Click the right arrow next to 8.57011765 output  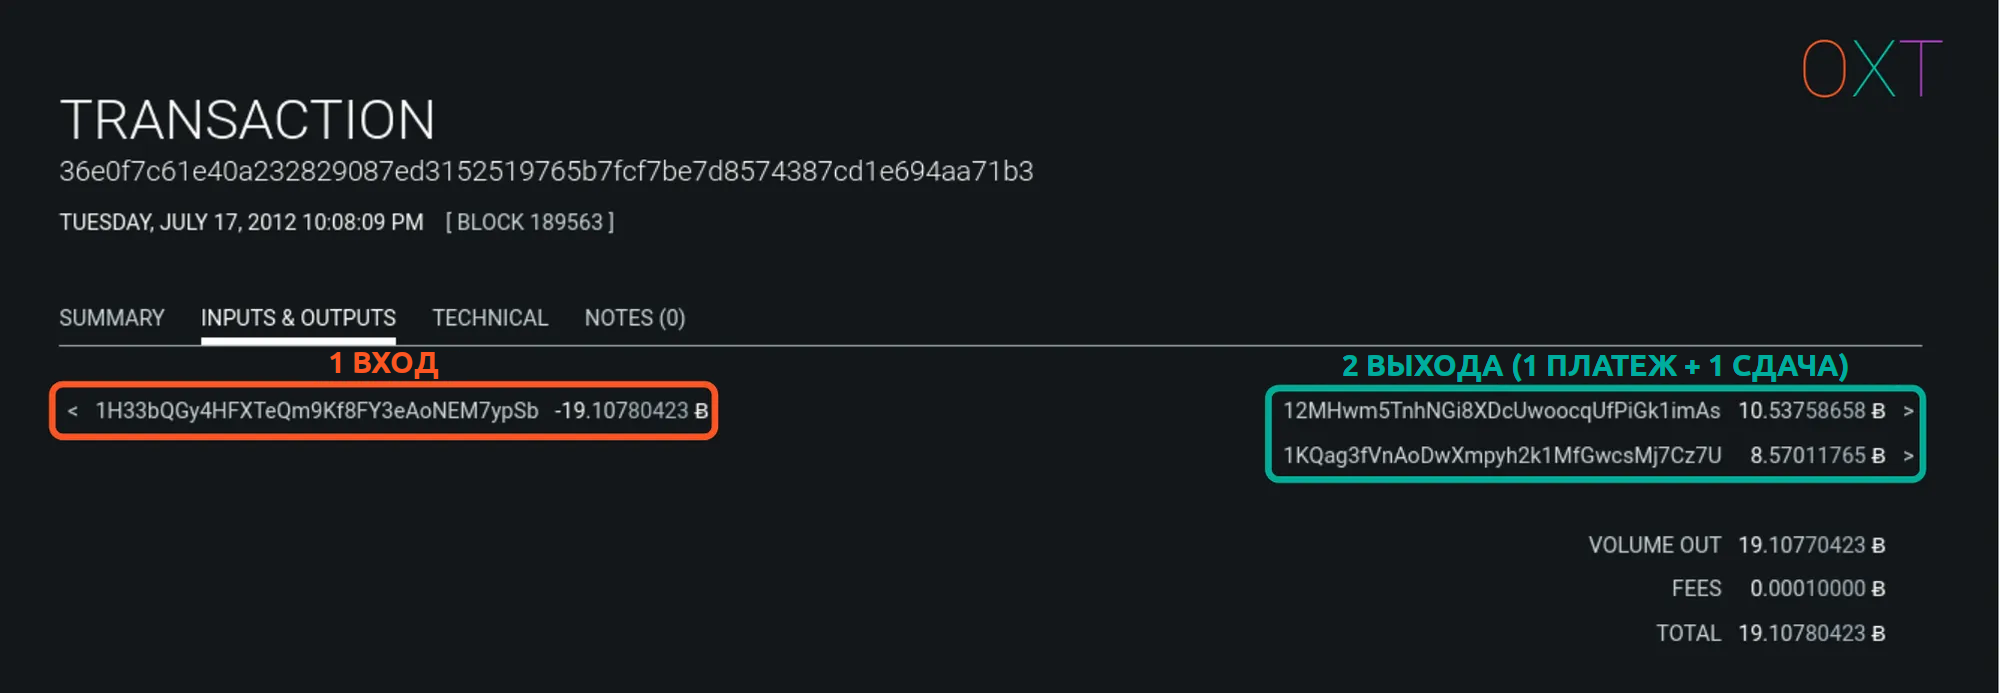1908,456
